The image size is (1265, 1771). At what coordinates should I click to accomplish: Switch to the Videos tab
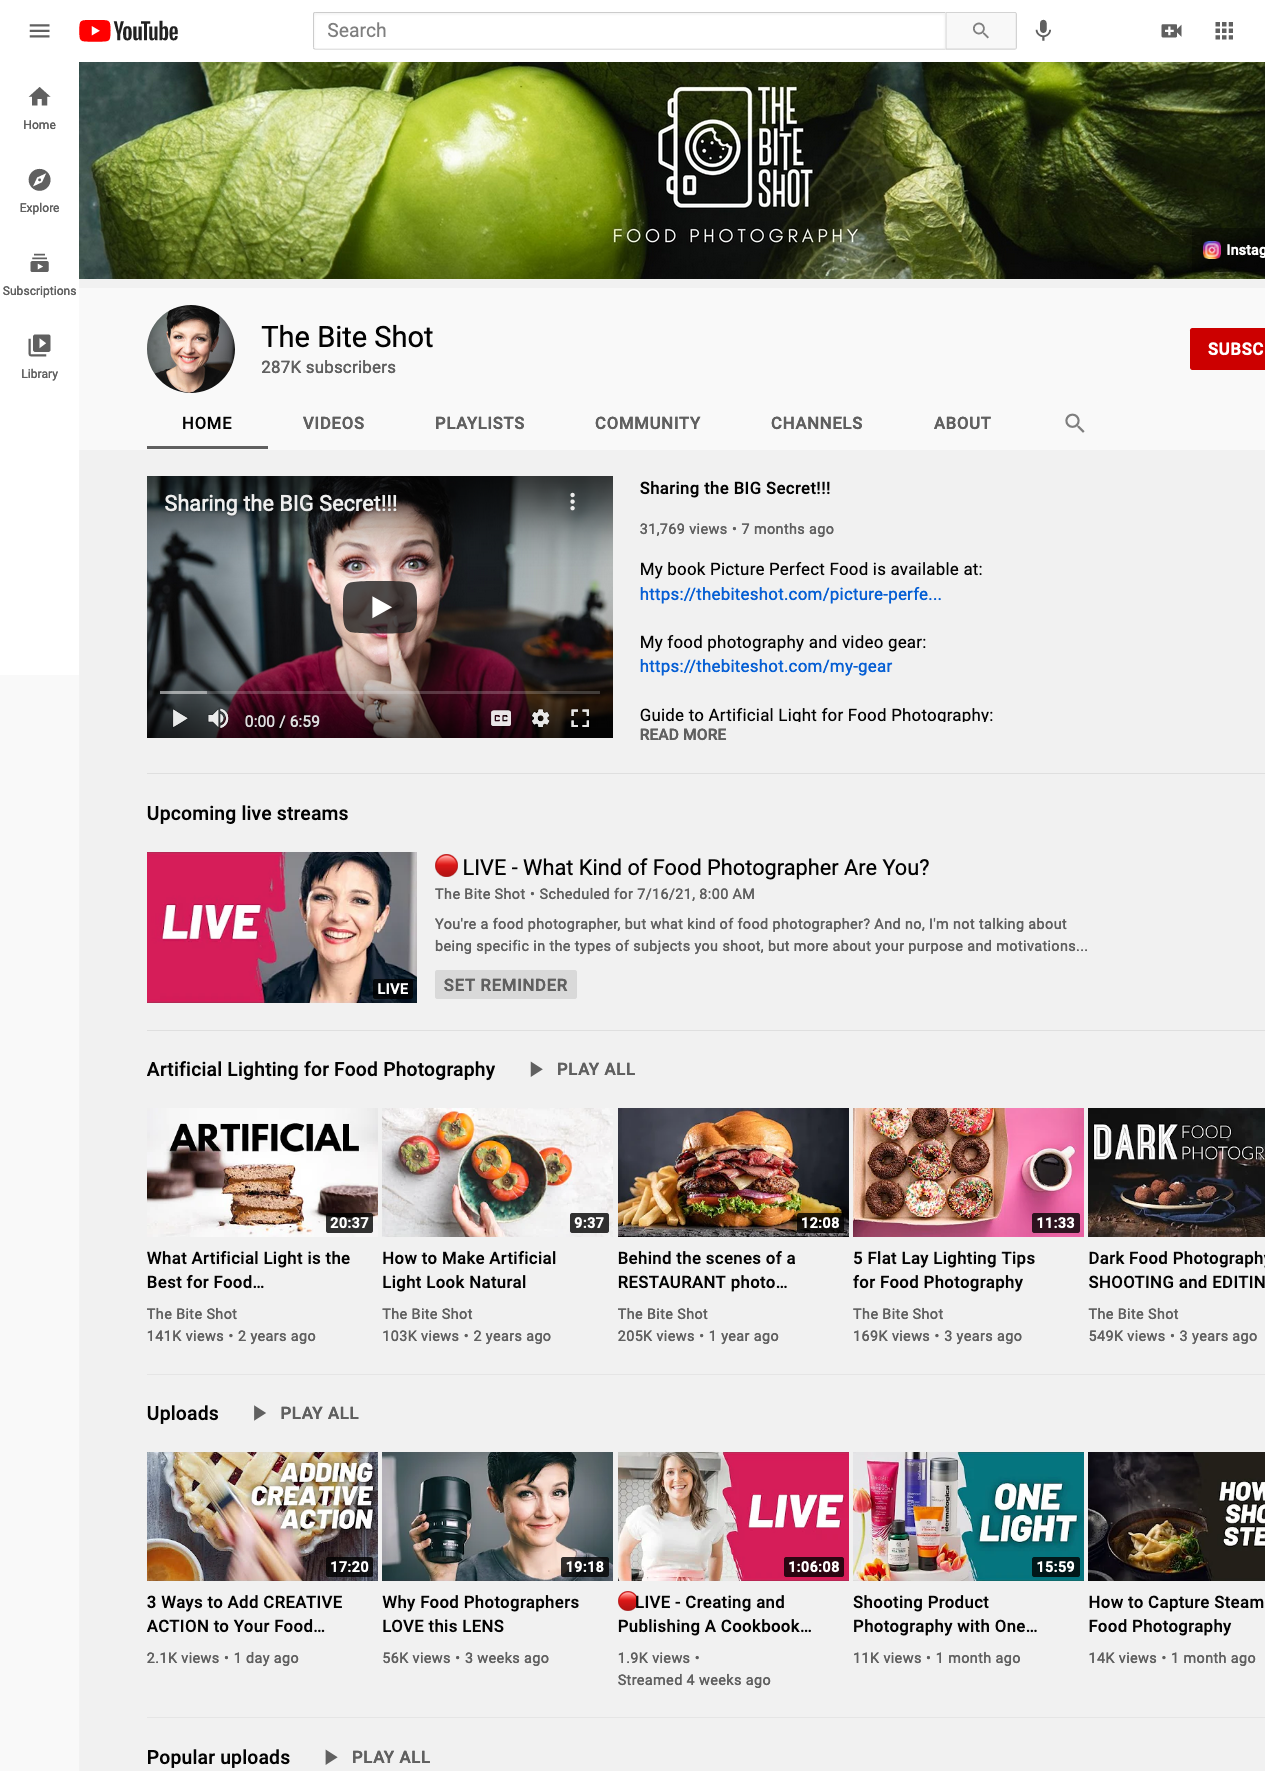(334, 423)
